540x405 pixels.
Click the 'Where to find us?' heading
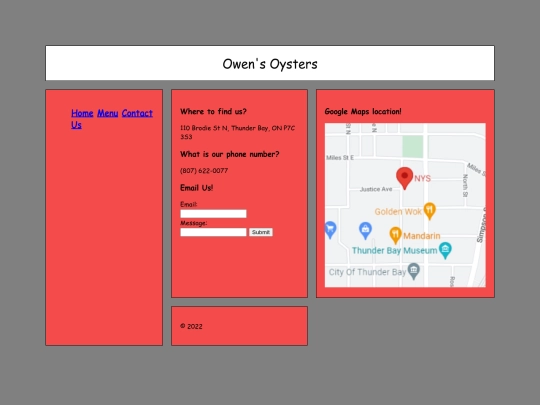[x=213, y=112]
